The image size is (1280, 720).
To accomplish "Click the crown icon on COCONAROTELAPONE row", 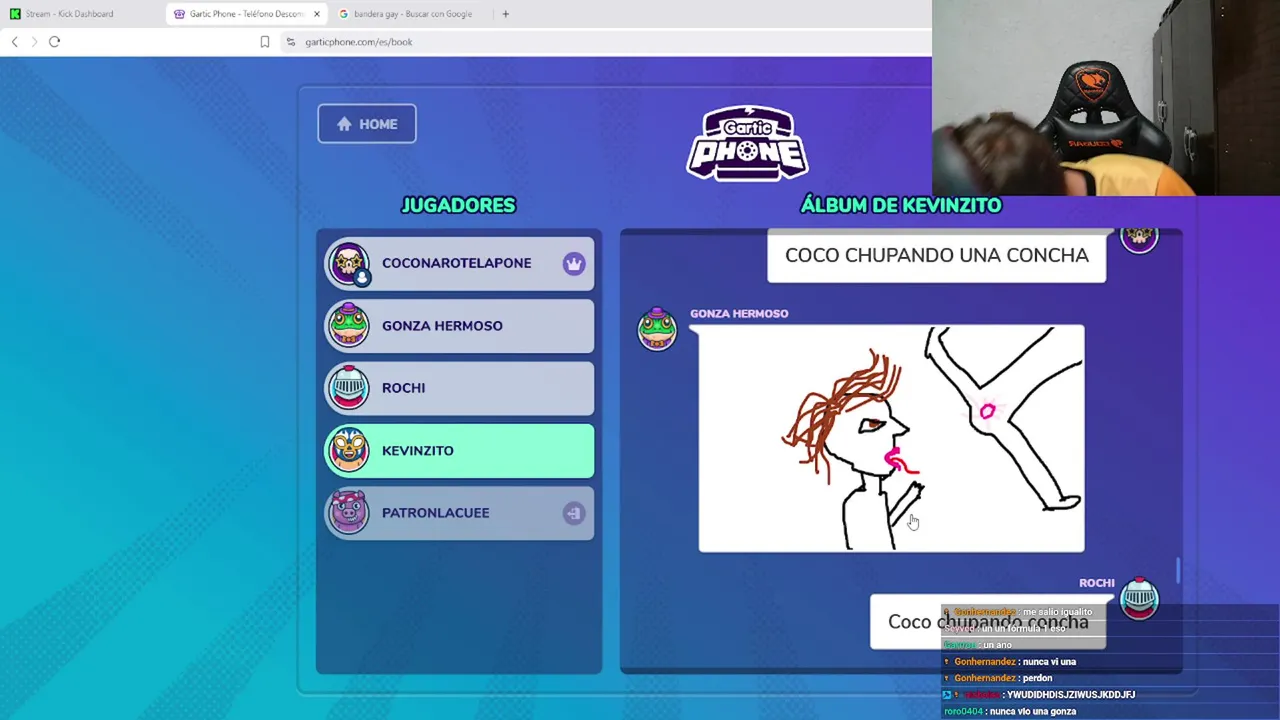I will 573,263.
